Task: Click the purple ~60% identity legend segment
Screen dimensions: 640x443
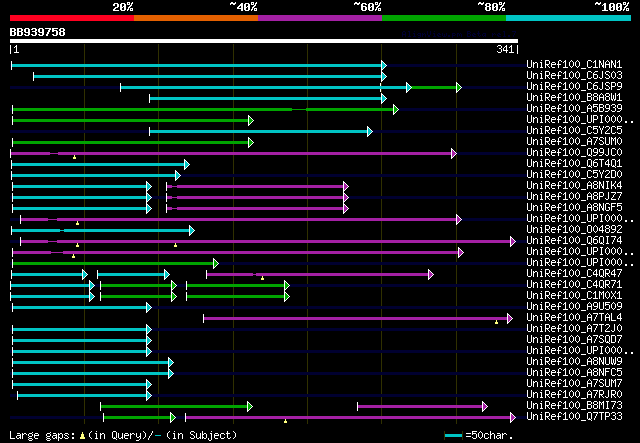Action: [x=320, y=18]
